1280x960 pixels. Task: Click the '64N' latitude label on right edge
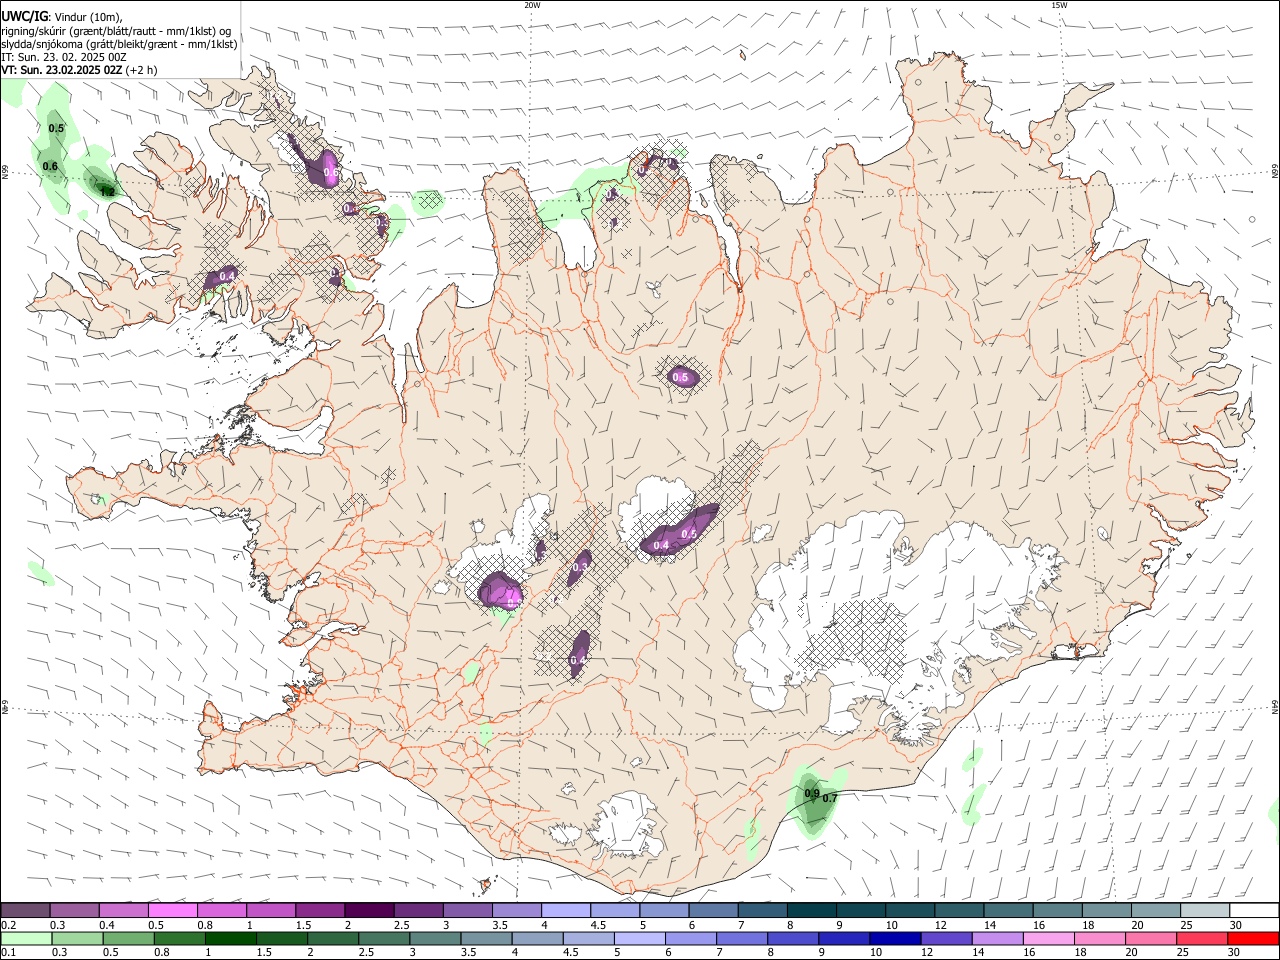pyautogui.click(x=1275, y=707)
